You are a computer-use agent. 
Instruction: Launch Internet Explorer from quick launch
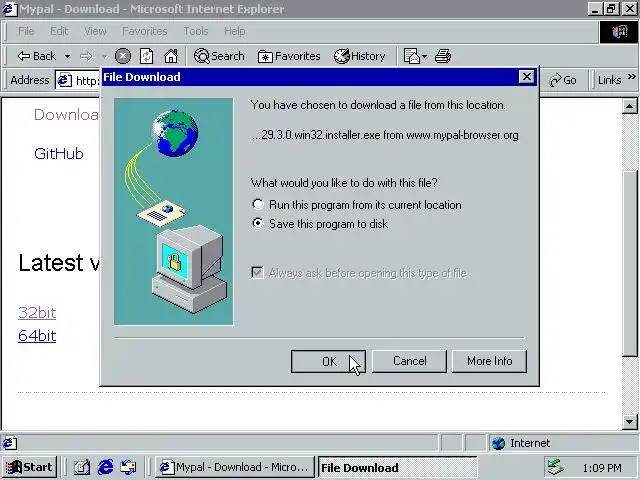(105, 467)
